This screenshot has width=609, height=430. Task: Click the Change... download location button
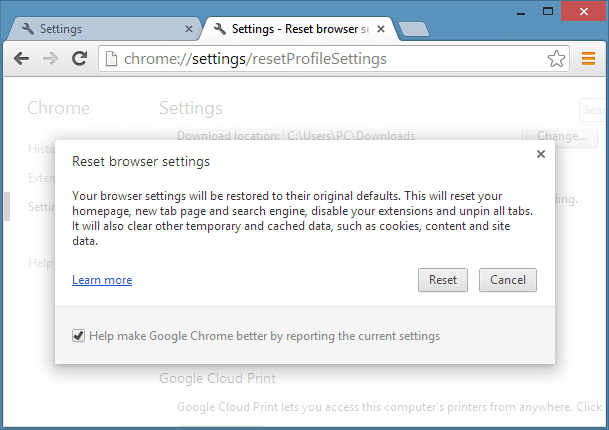pos(562,136)
